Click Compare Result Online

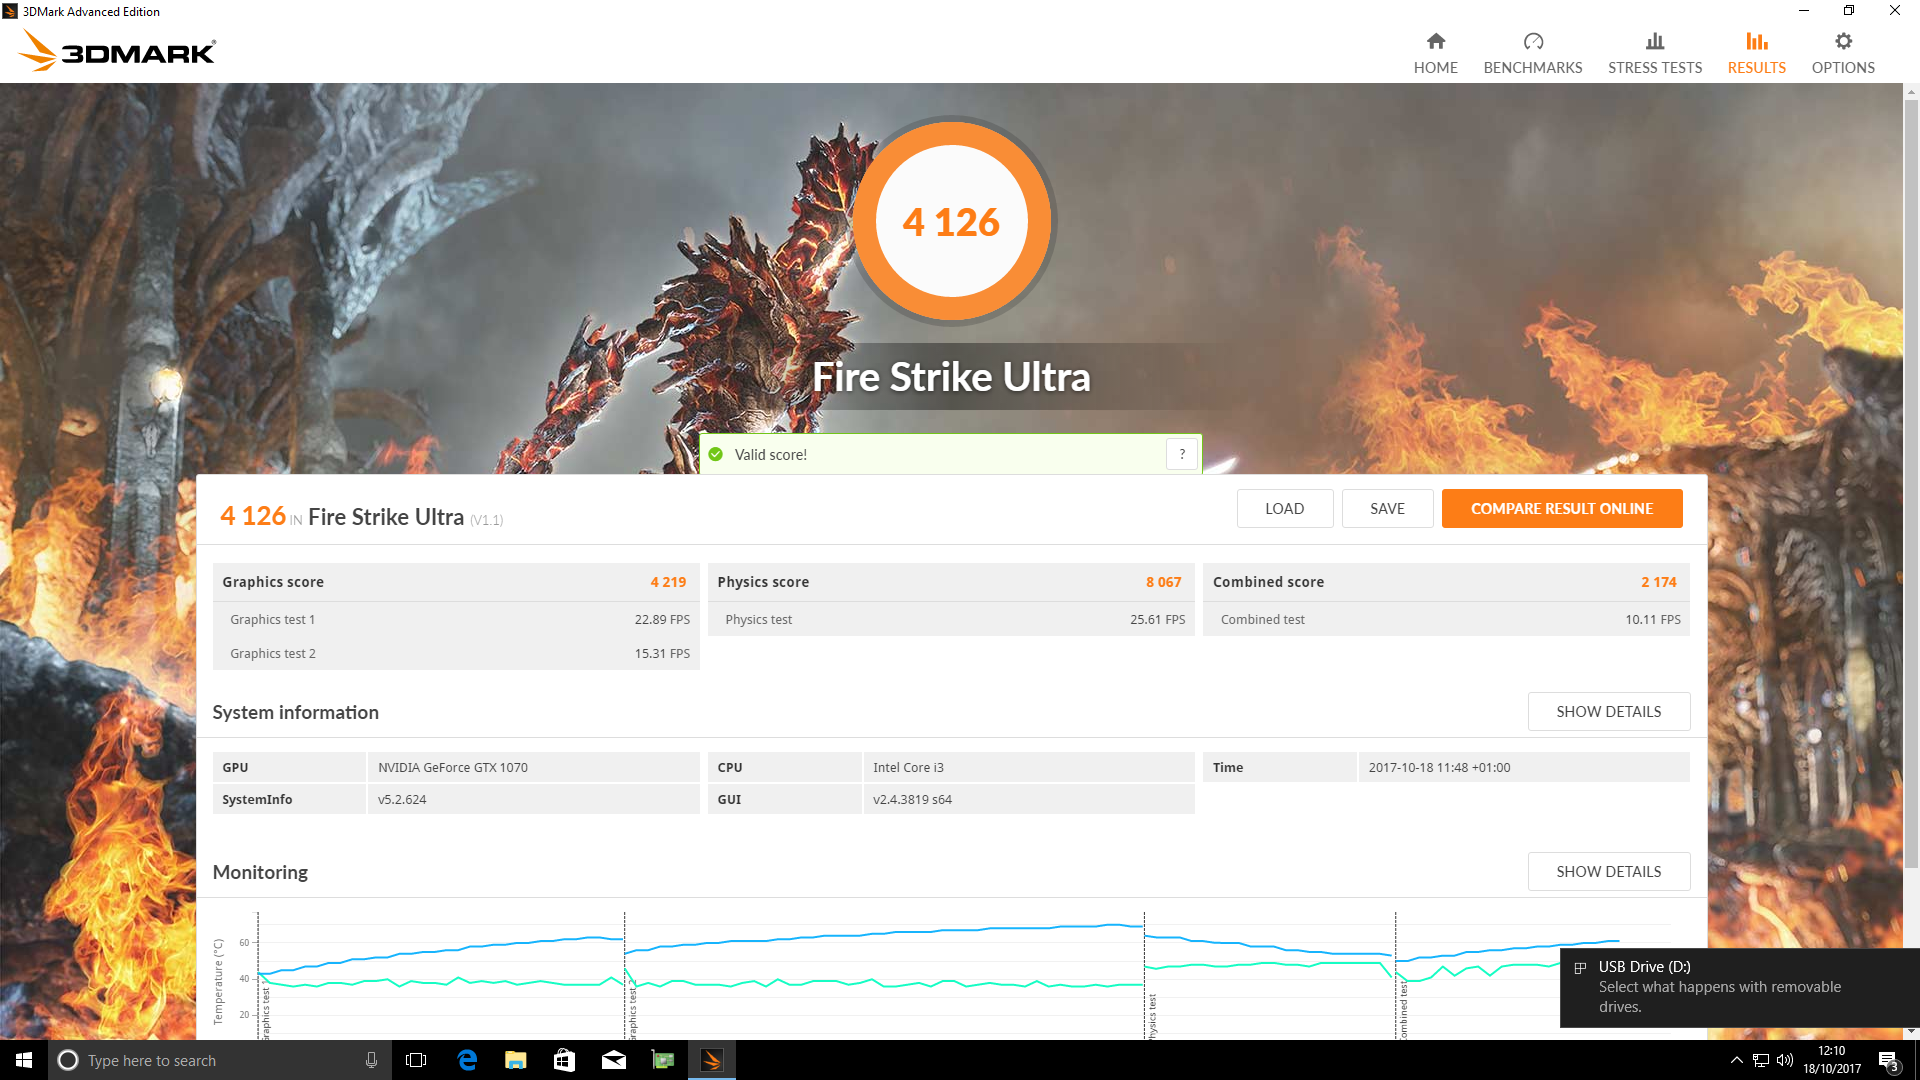pyautogui.click(x=1561, y=508)
